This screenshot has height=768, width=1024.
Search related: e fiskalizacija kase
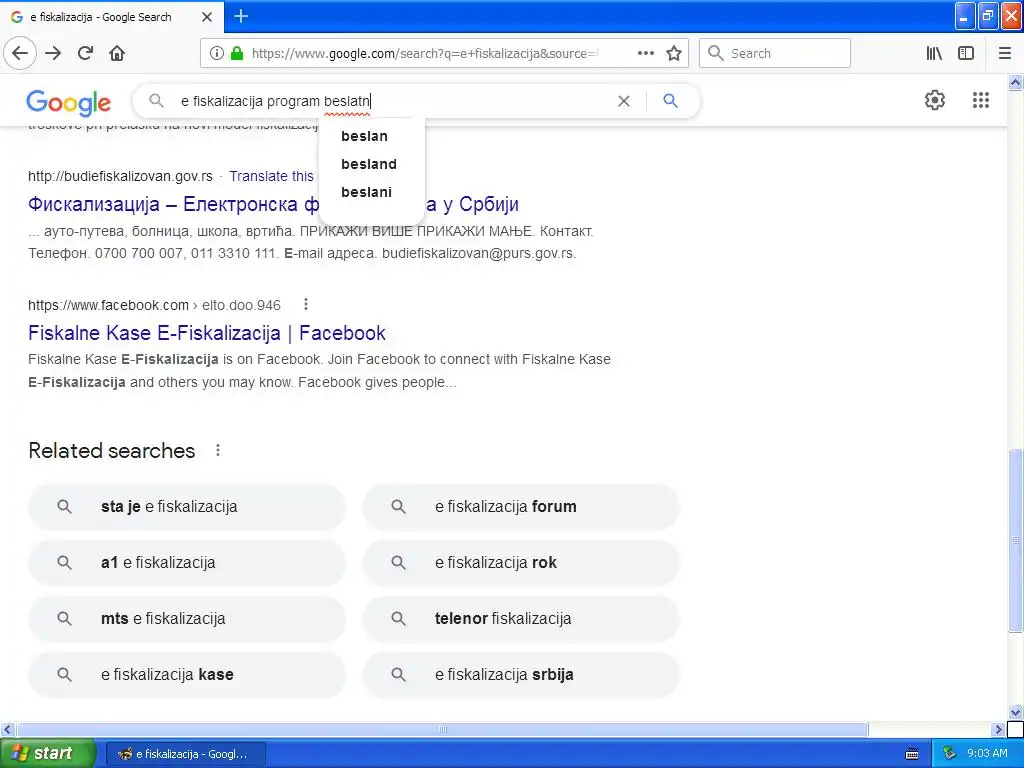[x=186, y=675]
